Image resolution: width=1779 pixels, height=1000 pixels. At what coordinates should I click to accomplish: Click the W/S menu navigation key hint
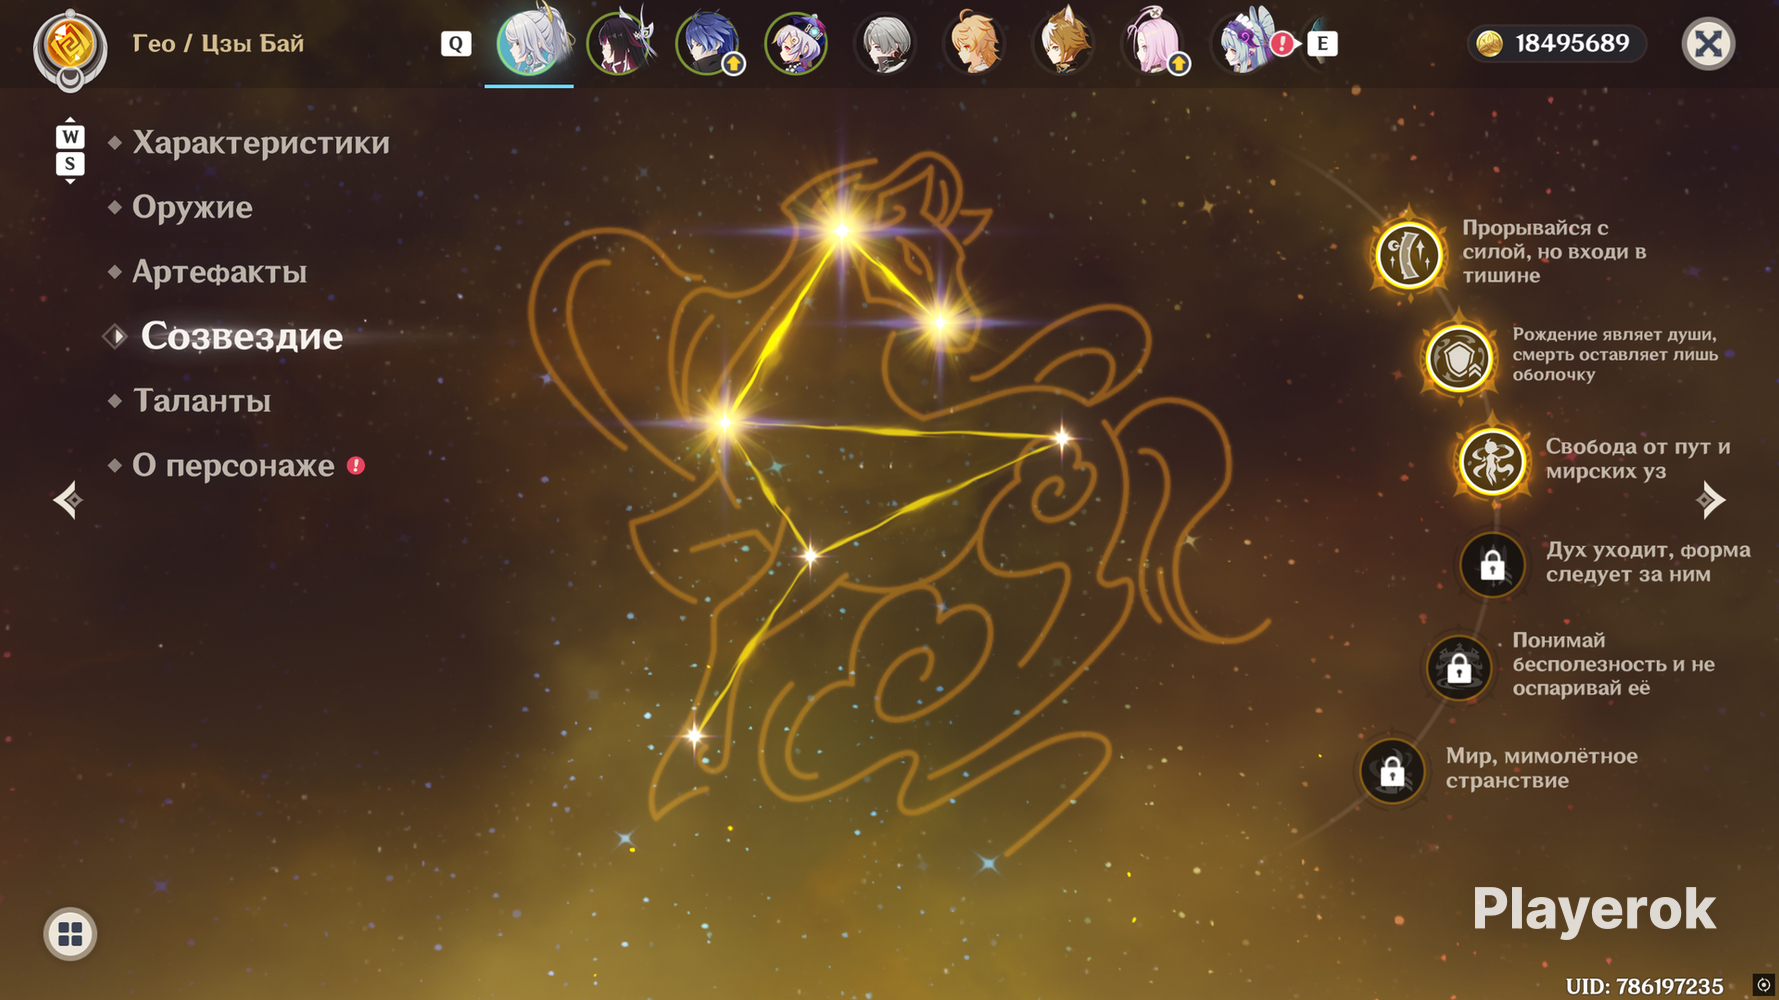70,151
